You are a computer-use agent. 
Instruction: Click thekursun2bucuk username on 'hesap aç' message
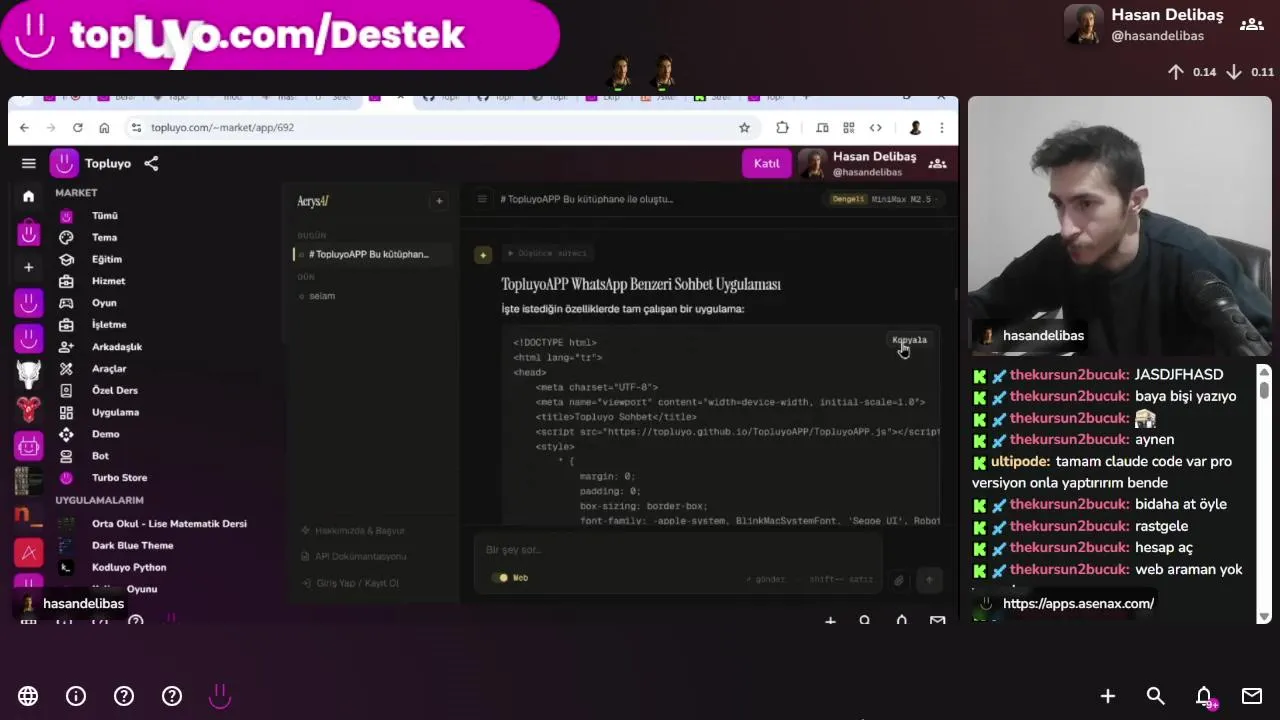pyautogui.click(x=1069, y=548)
